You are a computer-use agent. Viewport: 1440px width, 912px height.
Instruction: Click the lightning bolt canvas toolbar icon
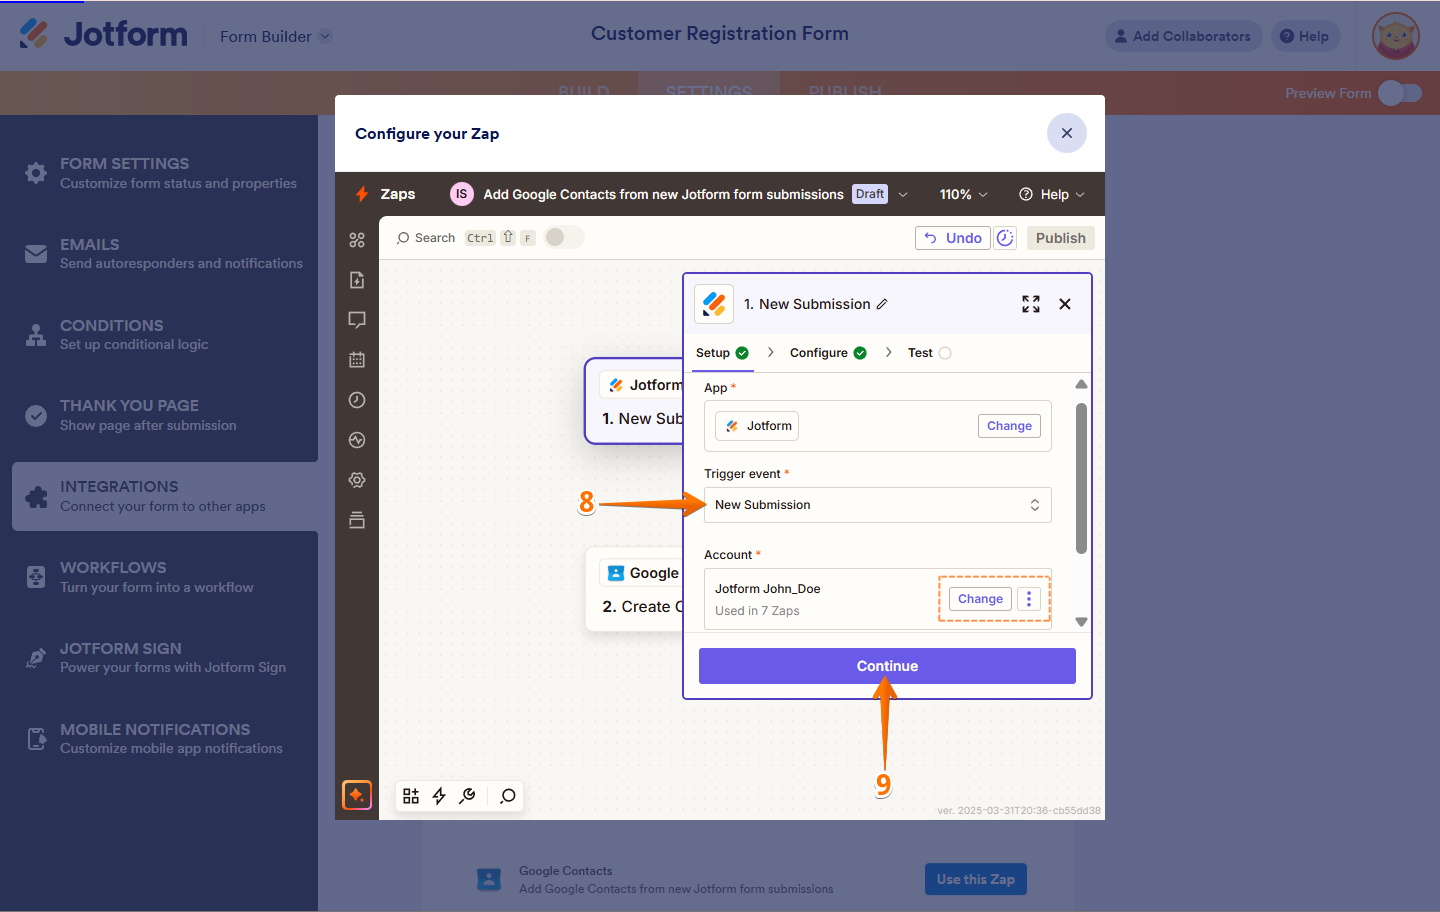click(439, 796)
